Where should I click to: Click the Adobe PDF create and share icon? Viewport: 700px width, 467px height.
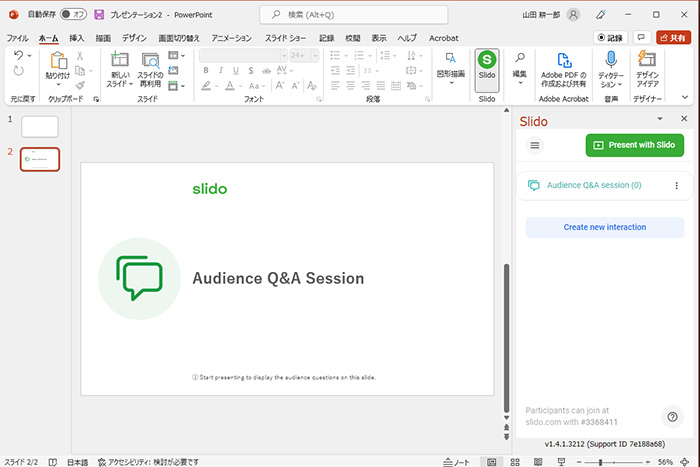click(564, 60)
